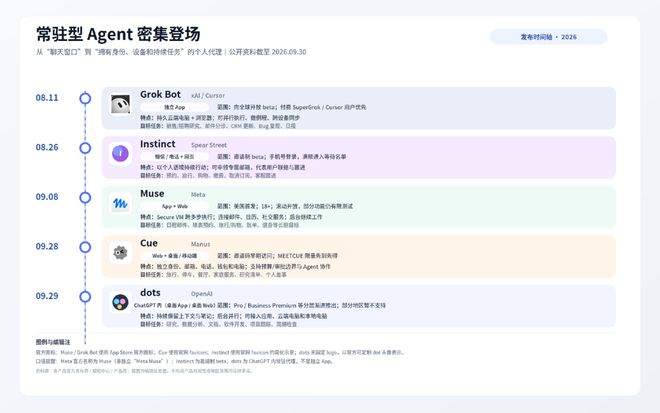Click the Meta company label
Viewport: 660px width, 413px height.
(198, 195)
